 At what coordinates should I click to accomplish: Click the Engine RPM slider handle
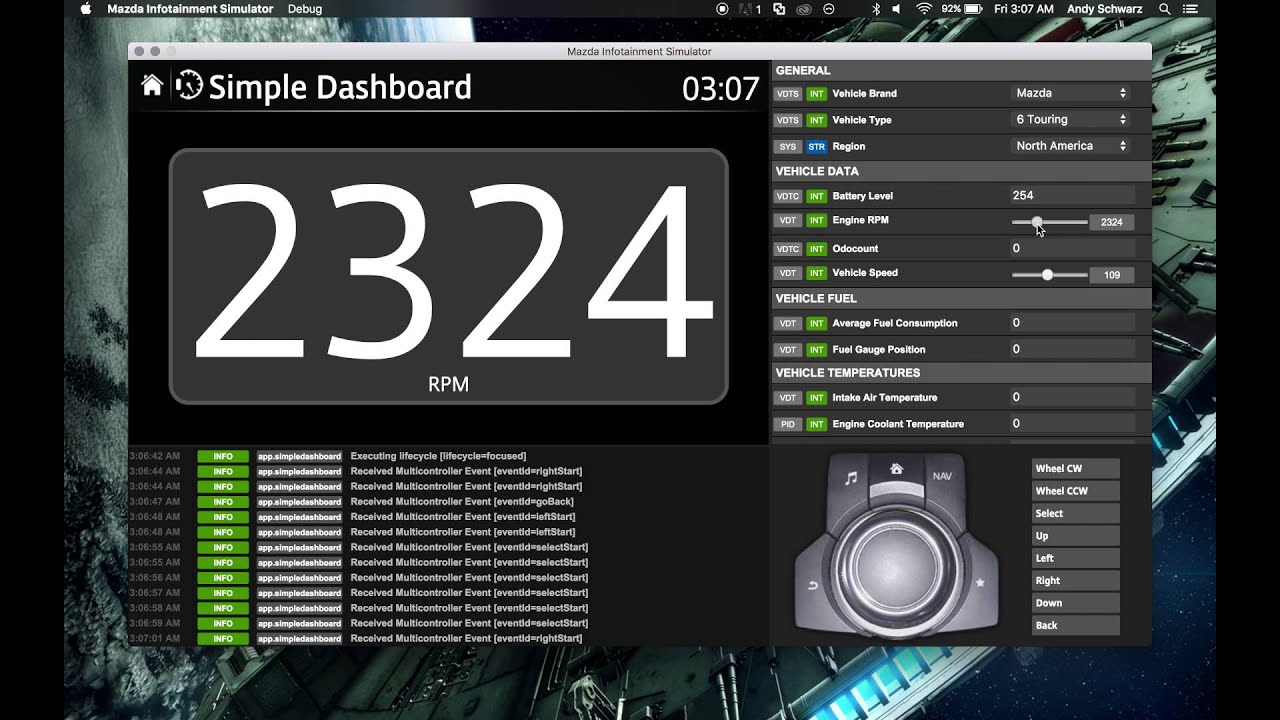(1037, 222)
